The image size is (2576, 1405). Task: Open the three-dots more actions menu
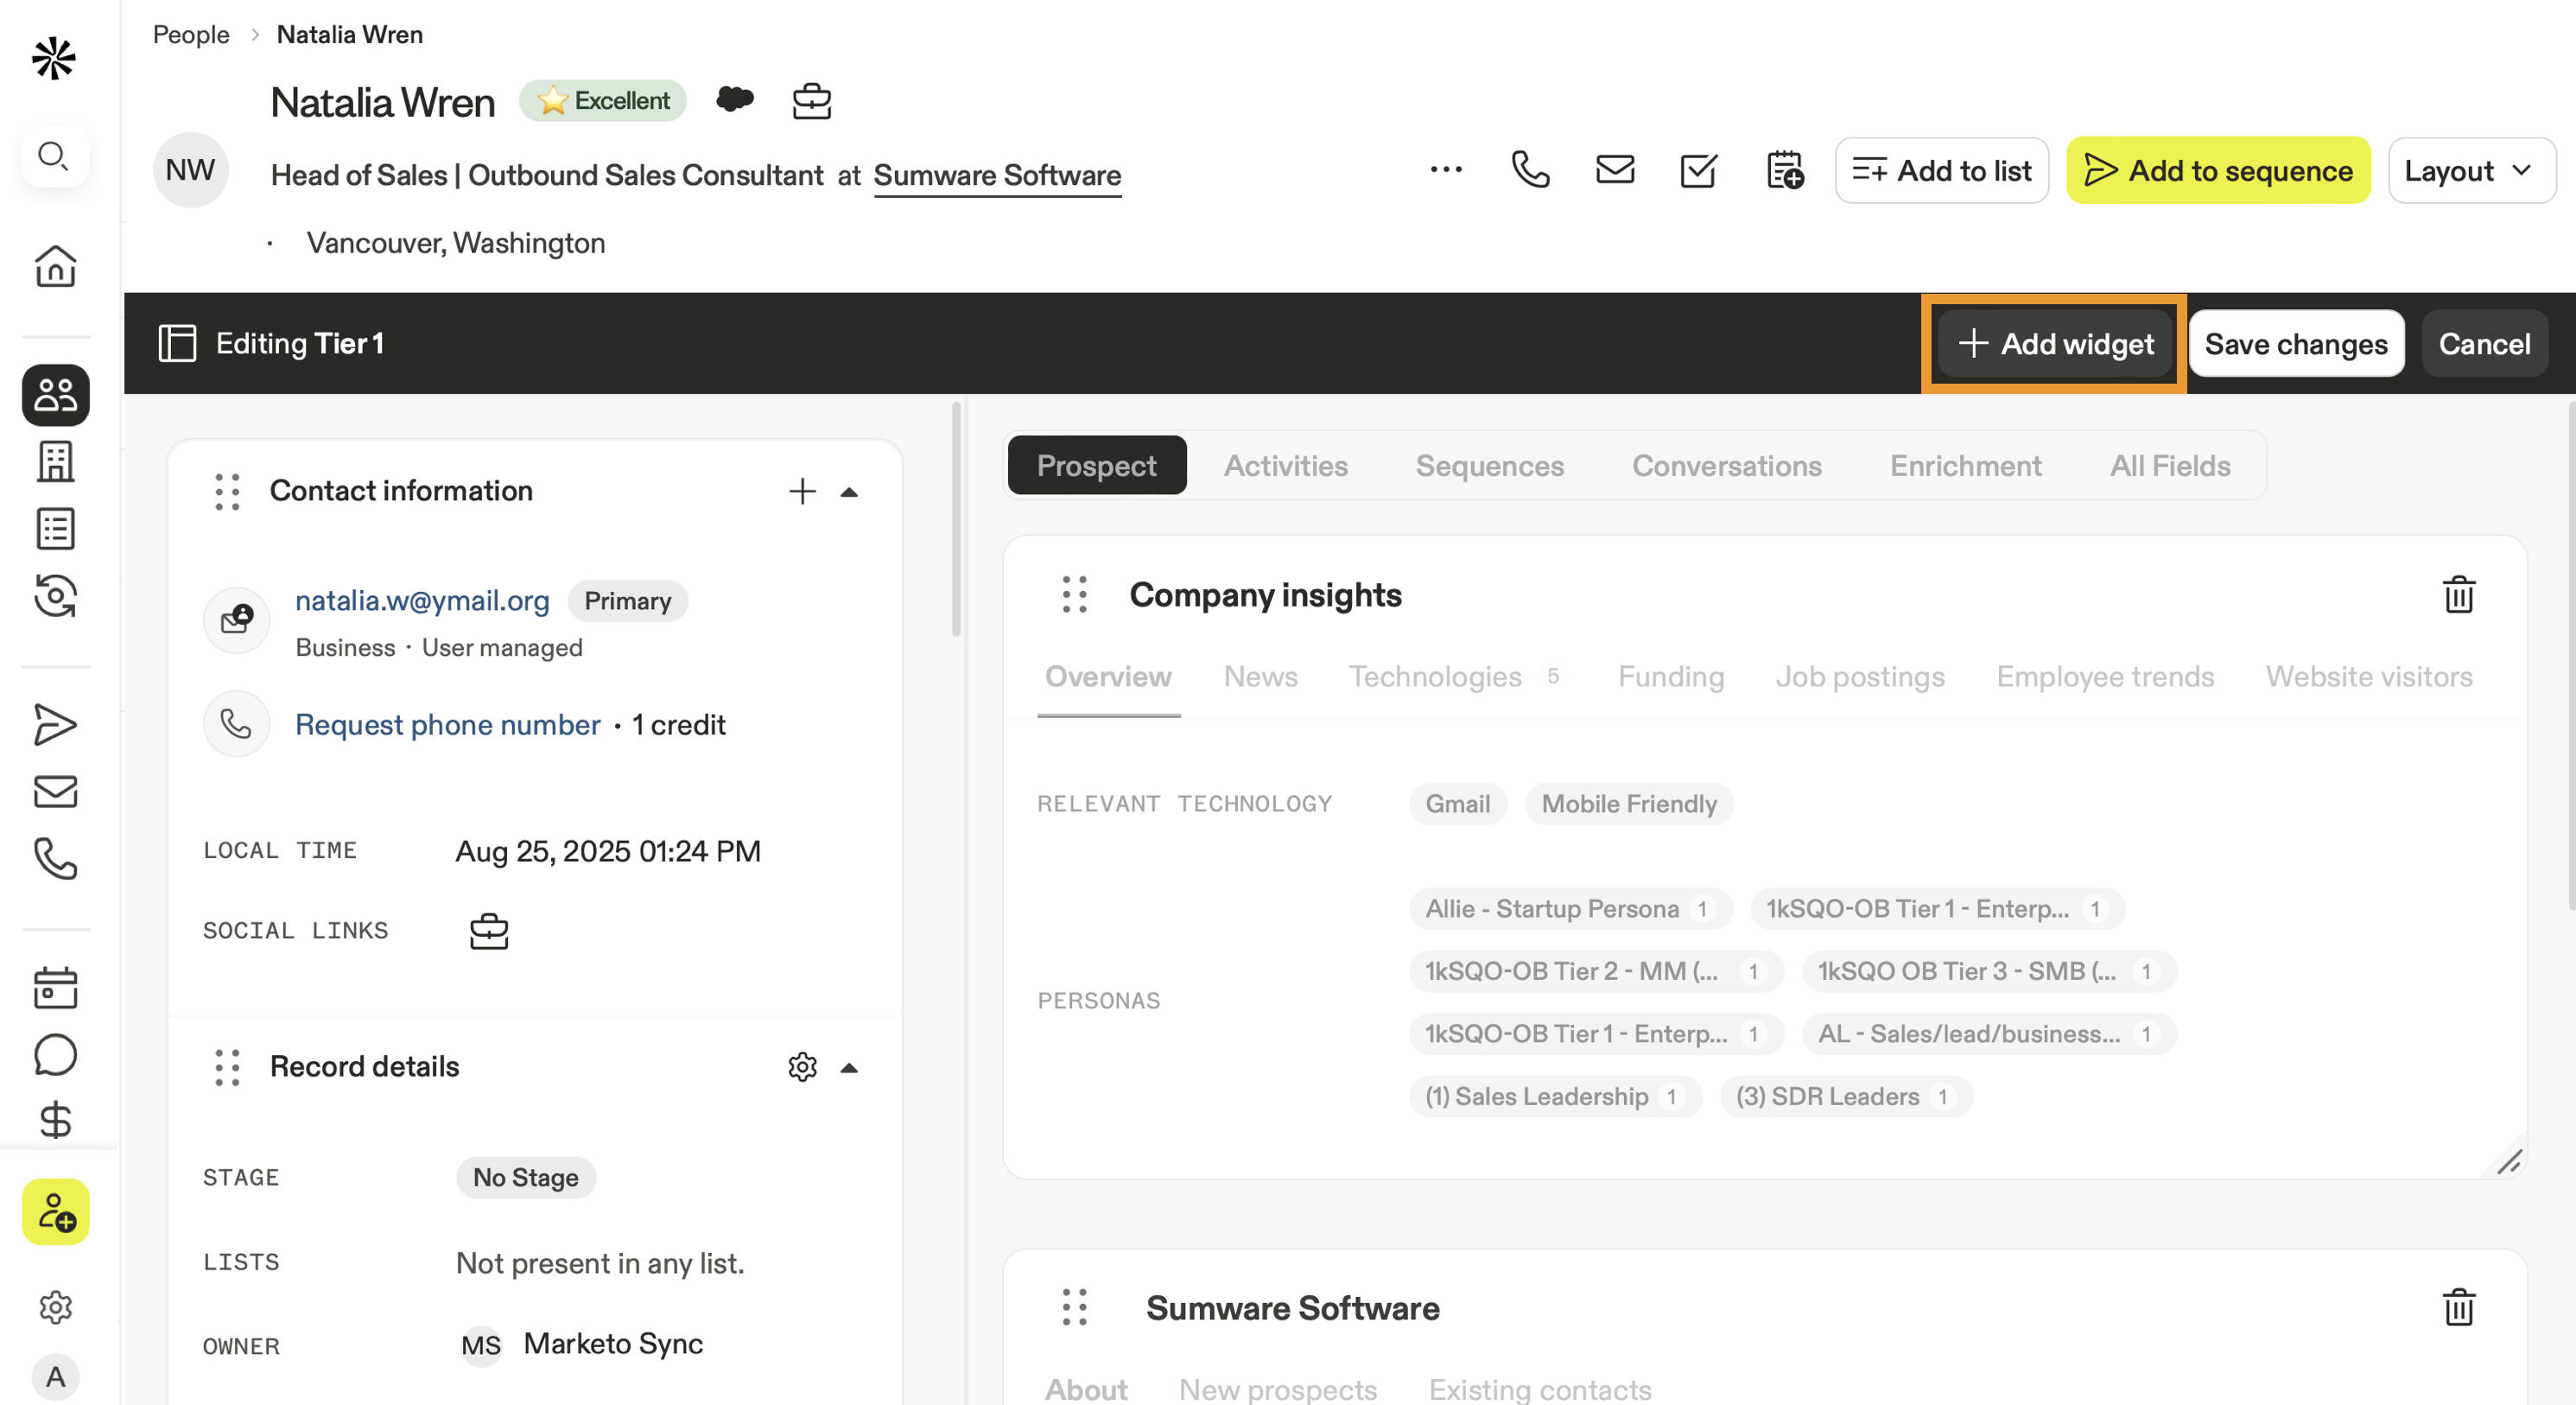(x=1446, y=170)
